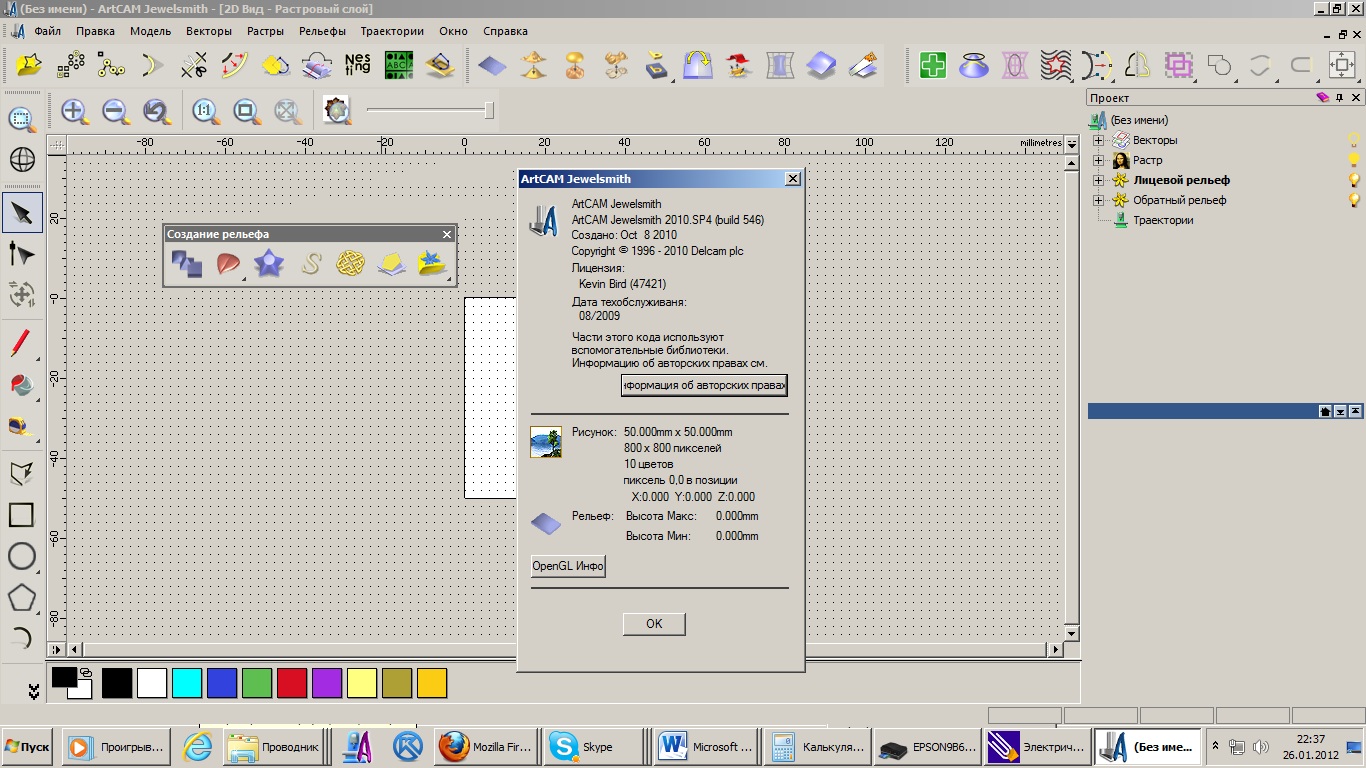Image resolution: width=1366 pixels, height=768 pixels.
Task: Click OK in the ArtCAM dialog
Action: coord(654,623)
